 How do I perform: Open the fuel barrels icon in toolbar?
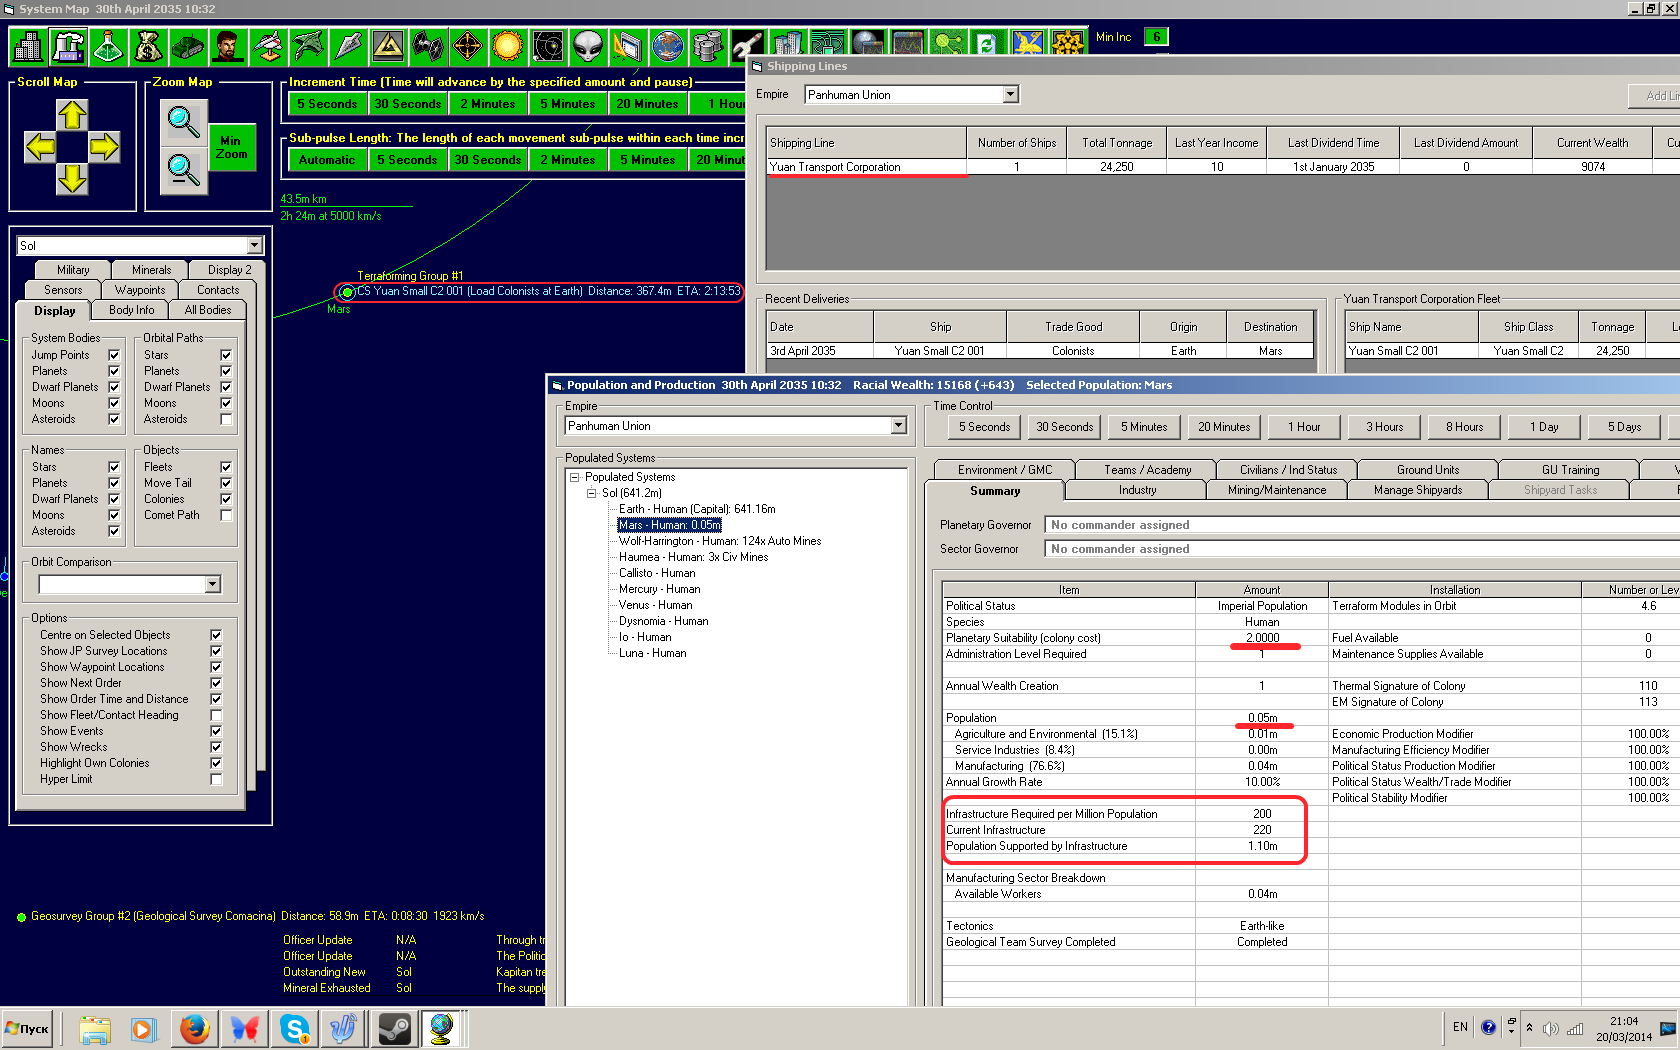[708, 46]
